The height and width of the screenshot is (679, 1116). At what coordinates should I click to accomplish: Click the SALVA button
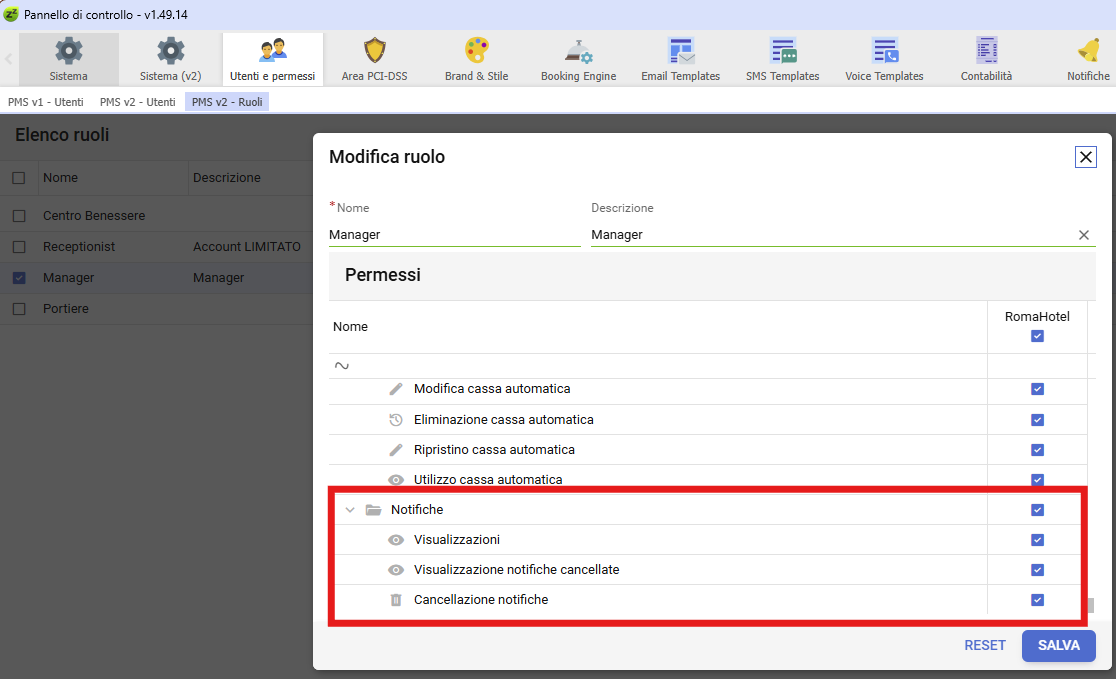click(1058, 646)
